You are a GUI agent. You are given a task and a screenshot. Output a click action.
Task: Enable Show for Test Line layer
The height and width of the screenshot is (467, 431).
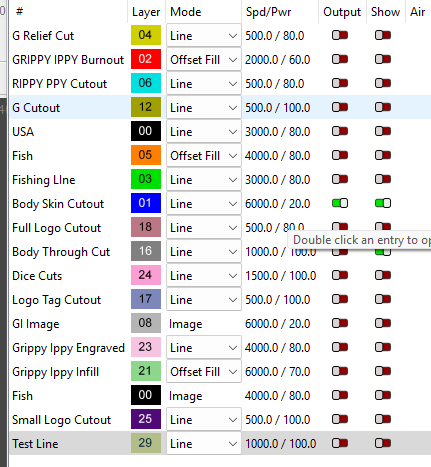click(x=383, y=443)
